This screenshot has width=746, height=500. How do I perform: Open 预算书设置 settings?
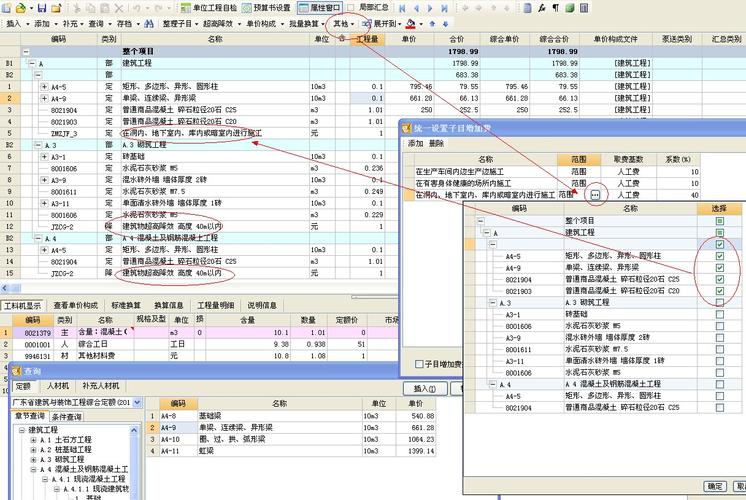(x=266, y=8)
